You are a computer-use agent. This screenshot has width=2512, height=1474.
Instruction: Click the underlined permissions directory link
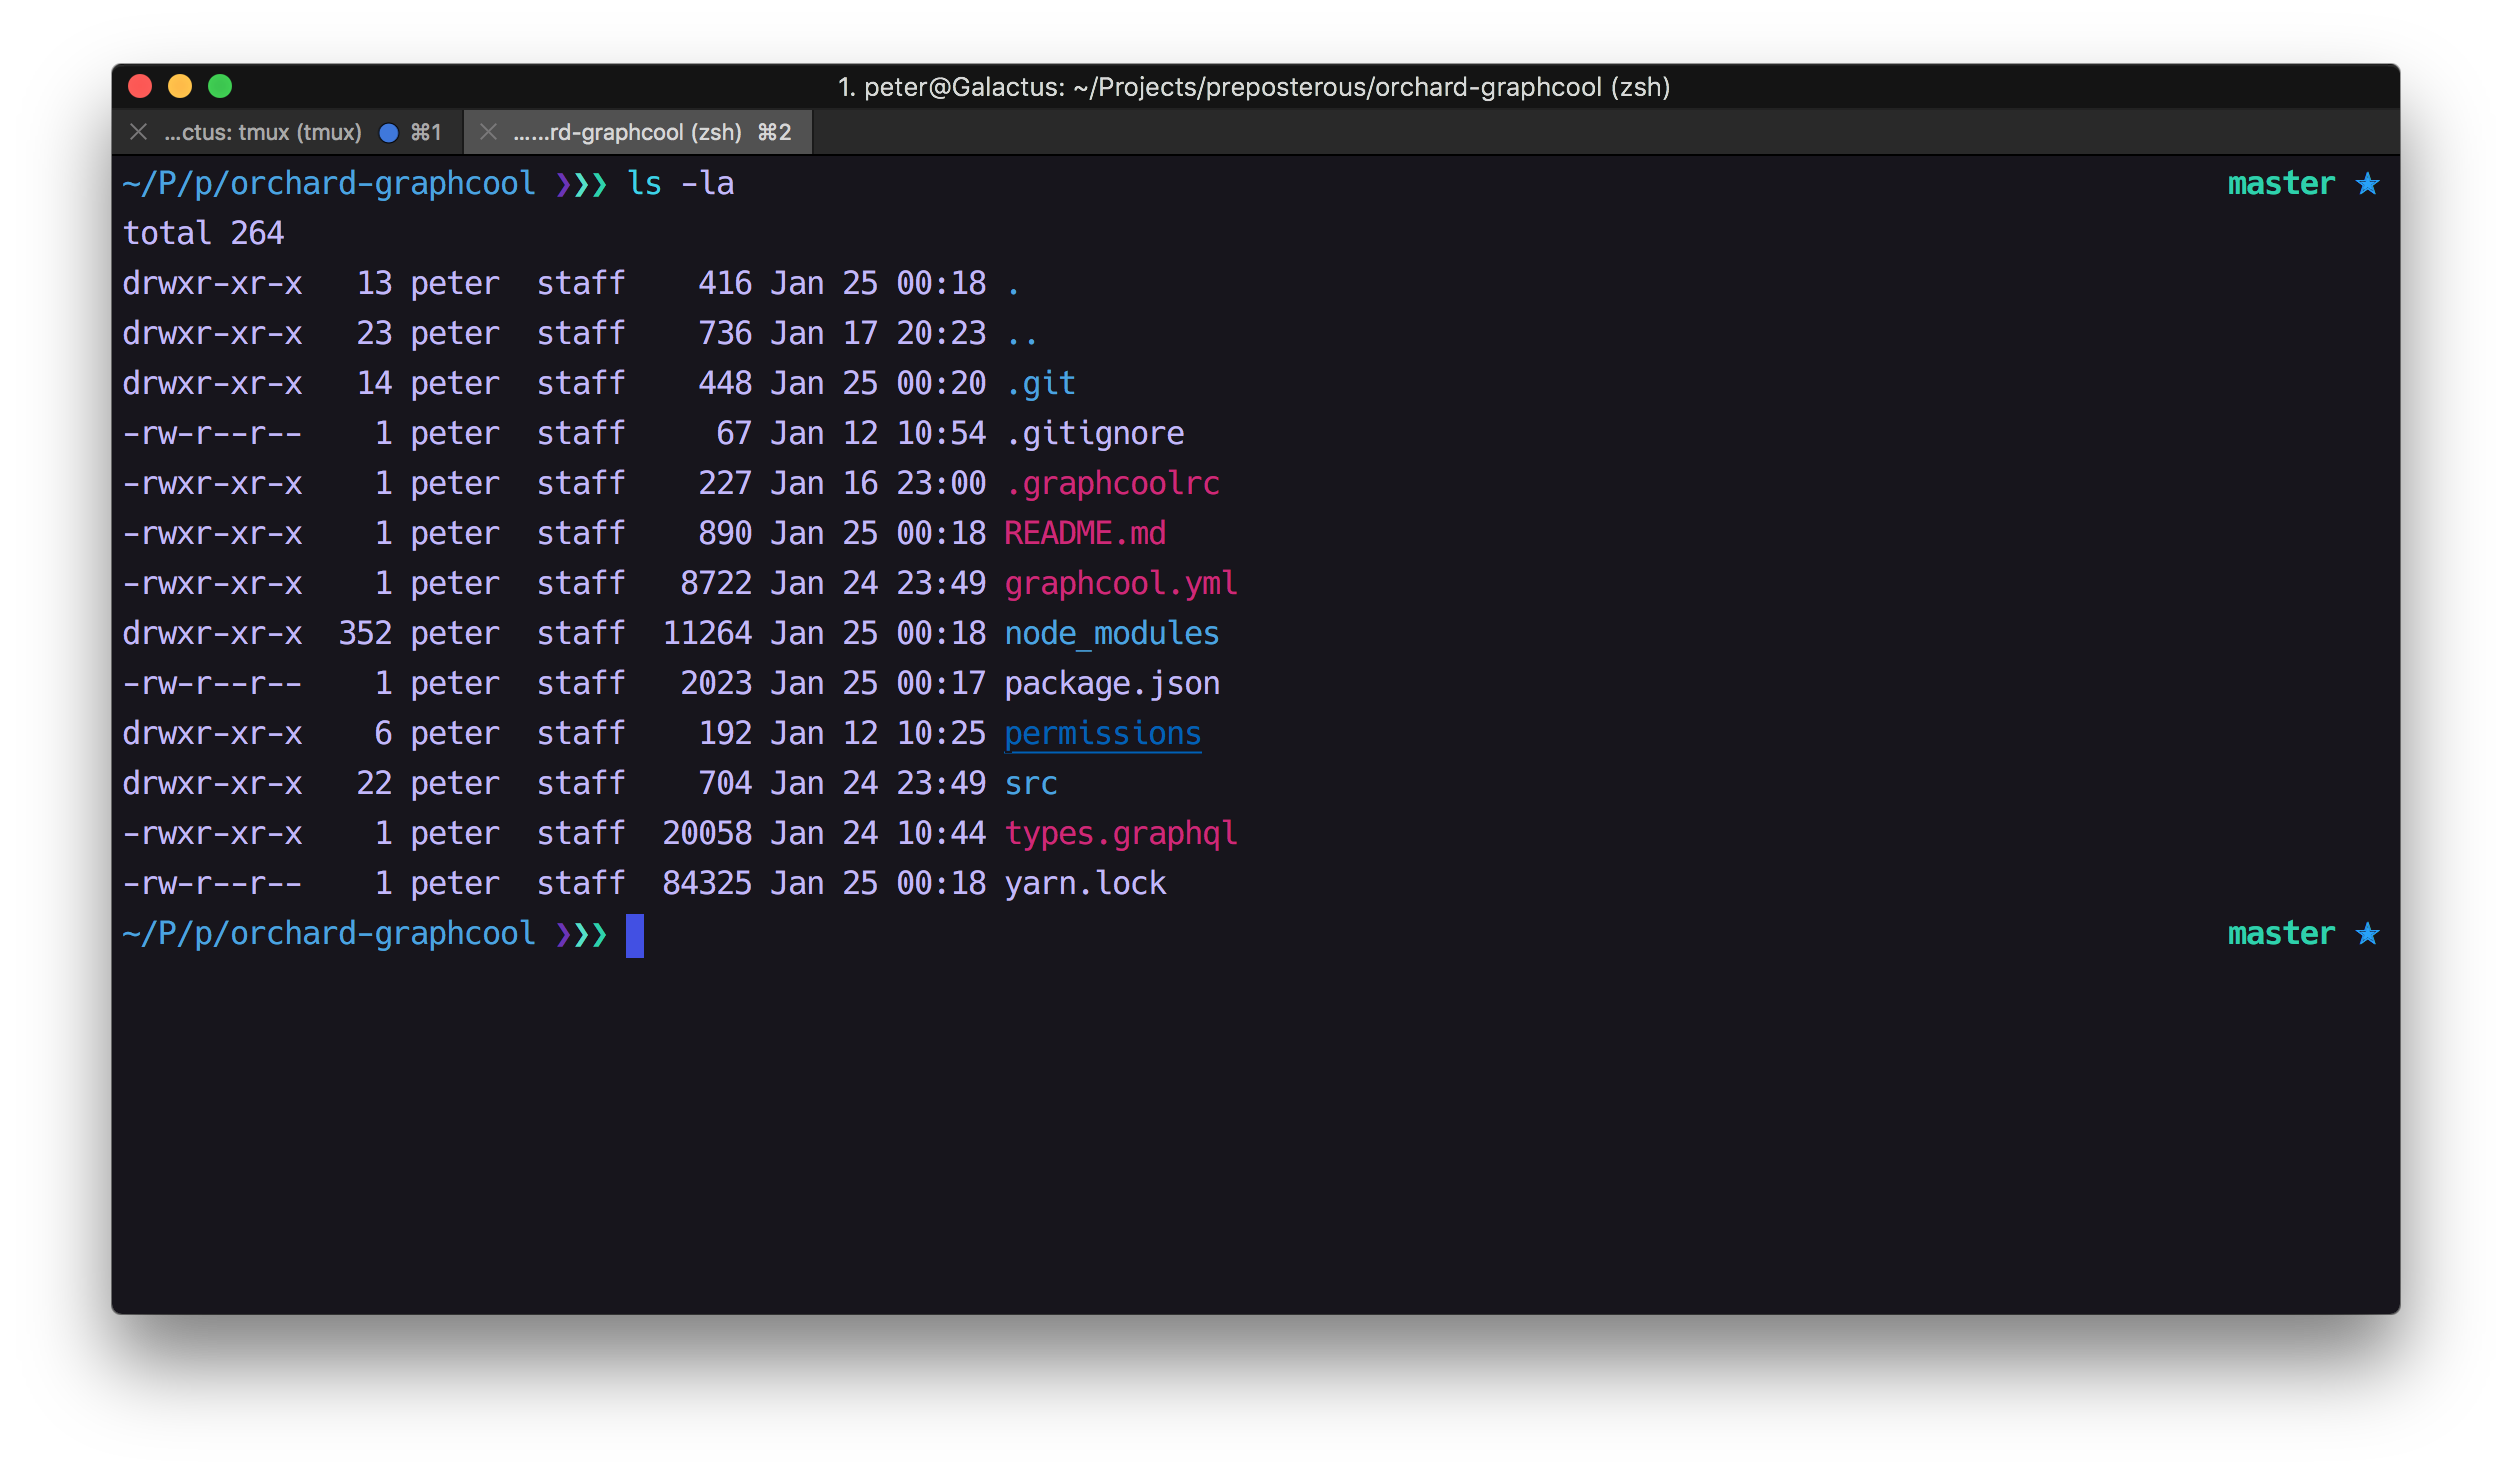[1102, 733]
